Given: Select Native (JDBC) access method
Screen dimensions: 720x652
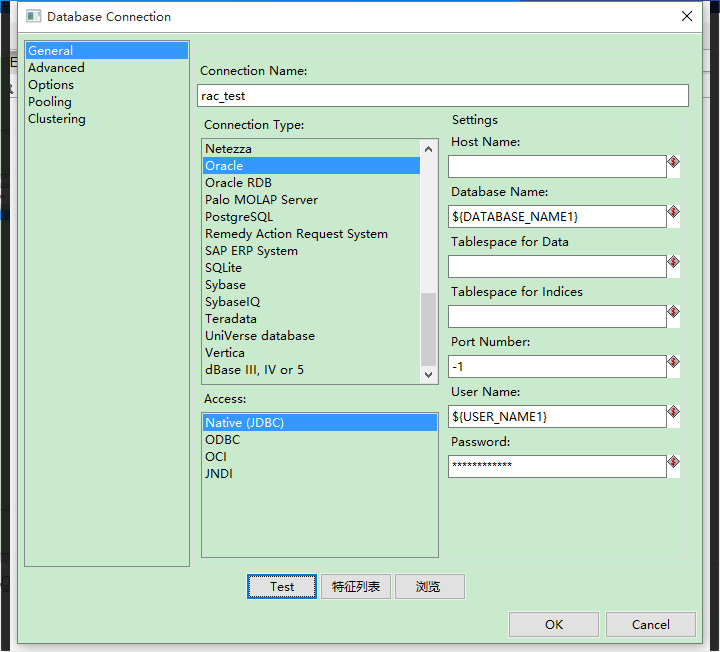Looking at the screenshot, I should click(x=320, y=422).
